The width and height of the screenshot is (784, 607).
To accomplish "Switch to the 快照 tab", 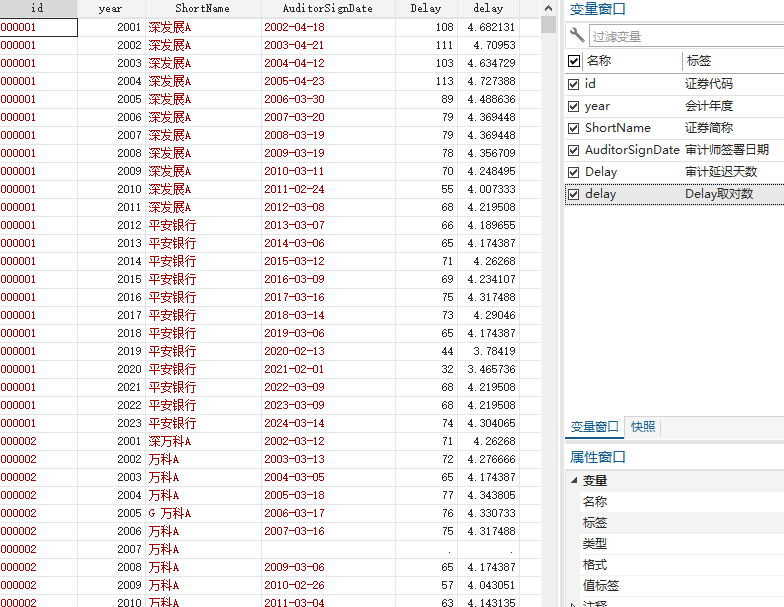I will click(x=643, y=426).
